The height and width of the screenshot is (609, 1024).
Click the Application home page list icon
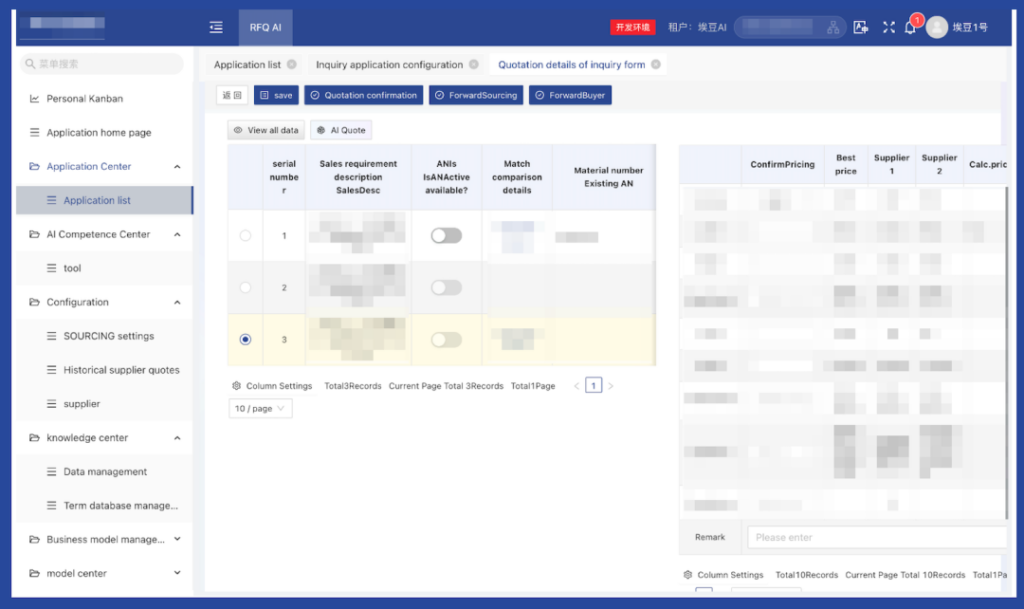34,133
